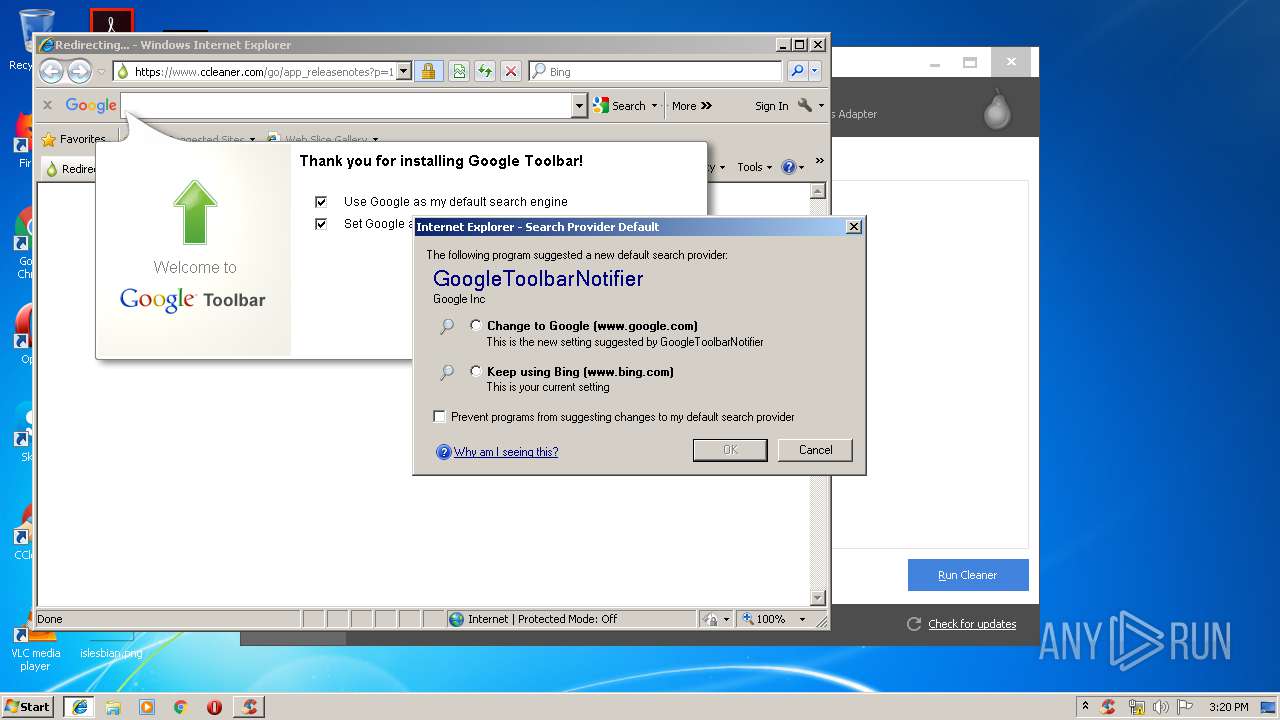
Task: Click the OK button in dialog
Action: tap(730, 450)
